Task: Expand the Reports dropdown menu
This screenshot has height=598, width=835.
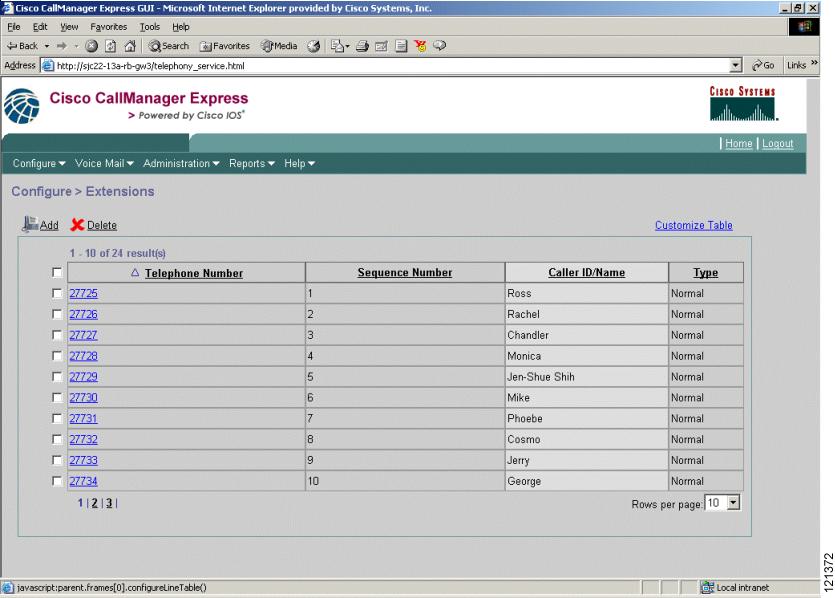Action: (x=251, y=163)
